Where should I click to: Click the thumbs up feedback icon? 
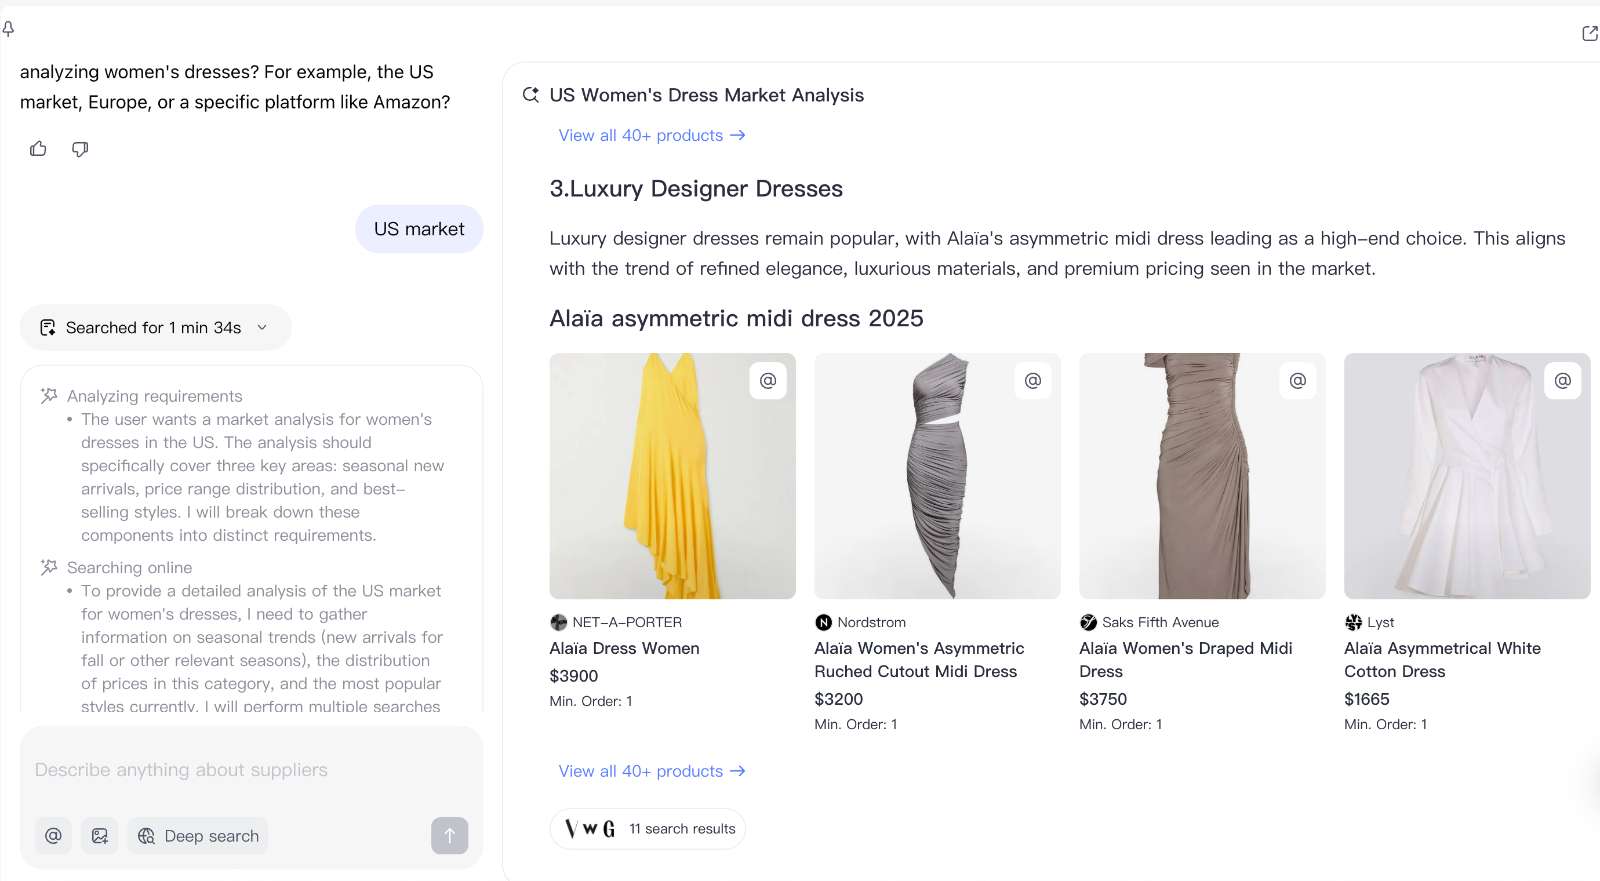click(38, 149)
